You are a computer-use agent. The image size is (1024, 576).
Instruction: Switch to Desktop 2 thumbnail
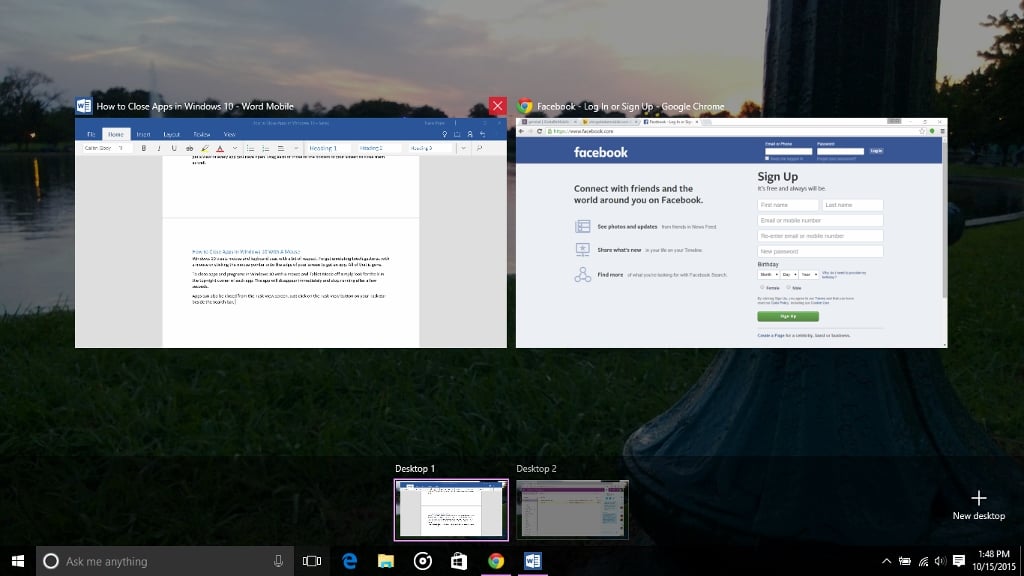tap(572, 509)
